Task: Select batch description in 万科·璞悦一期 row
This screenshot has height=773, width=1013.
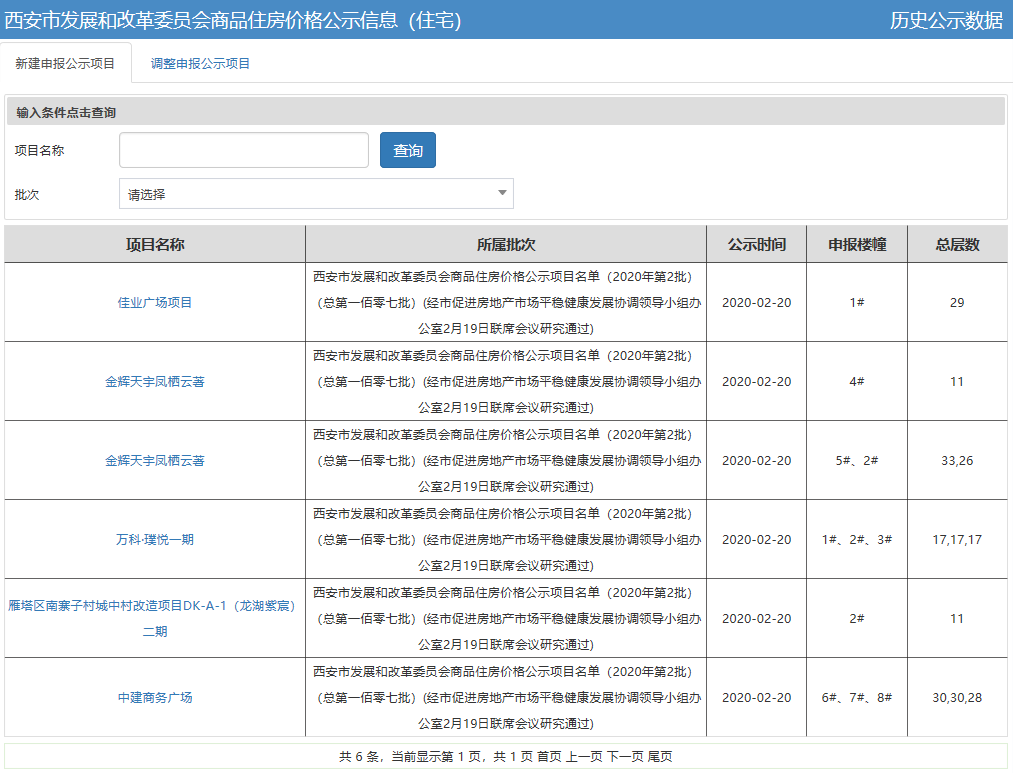Action: [x=506, y=539]
